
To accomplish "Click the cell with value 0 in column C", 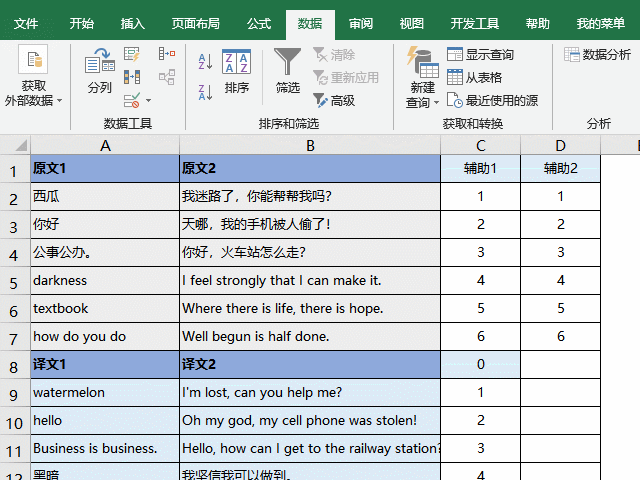I will coord(480,364).
